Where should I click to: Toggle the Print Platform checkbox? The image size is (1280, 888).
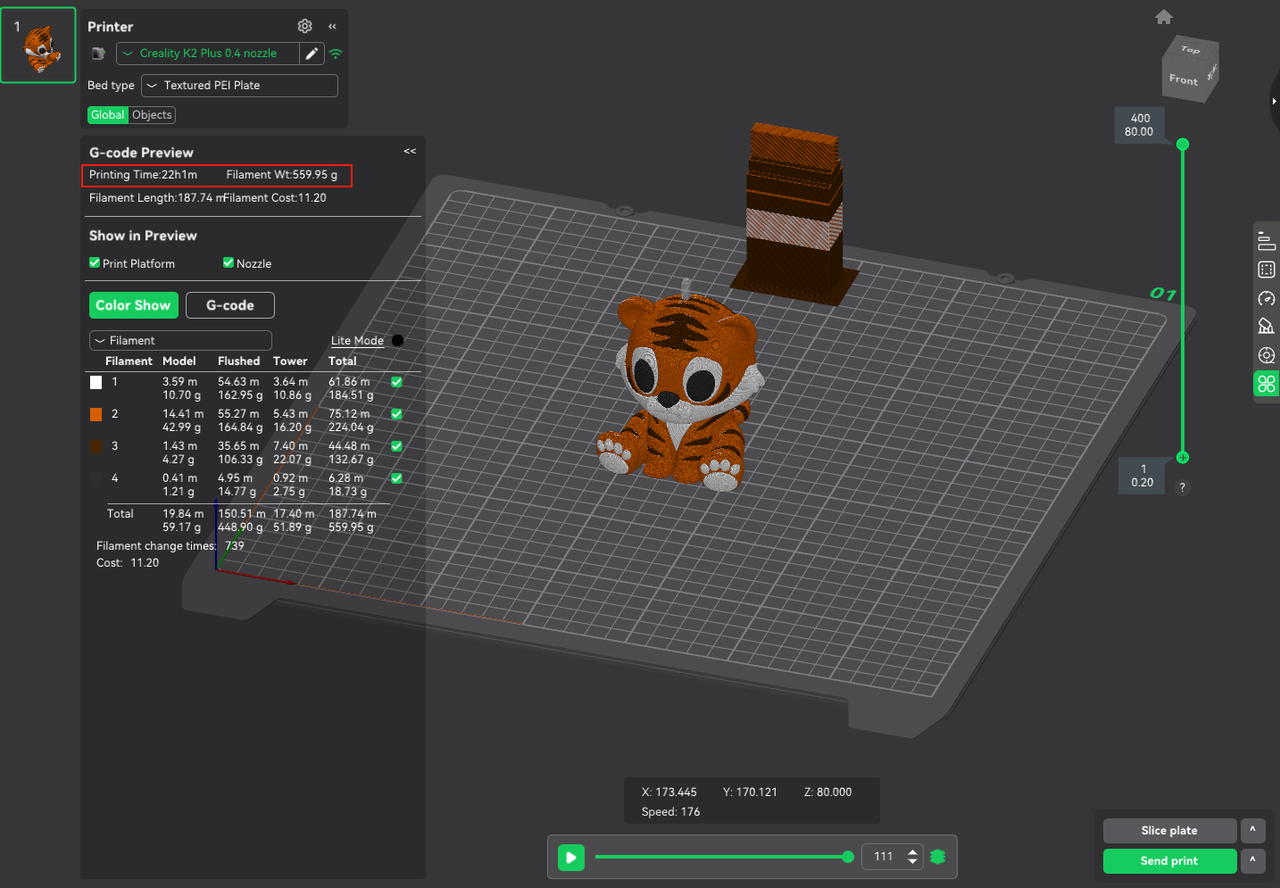coord(94,263)
